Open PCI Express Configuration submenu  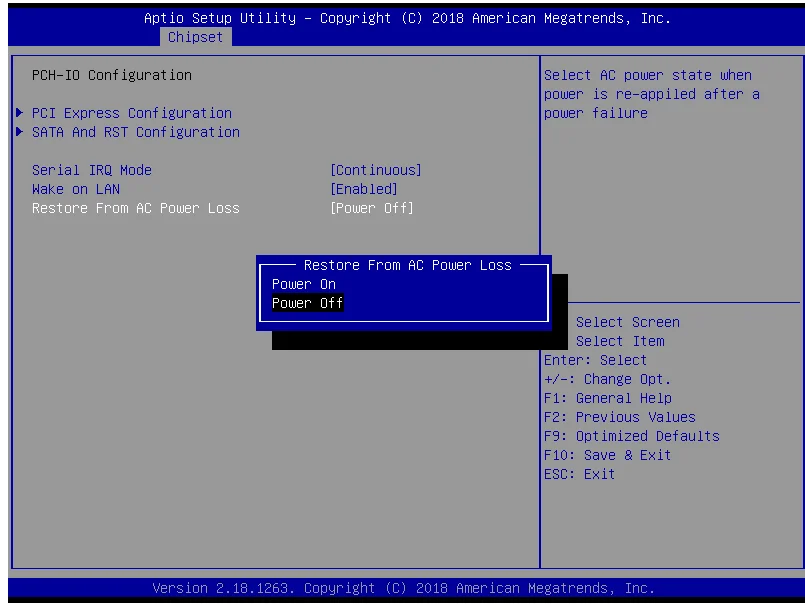click(x=132, y=113)
